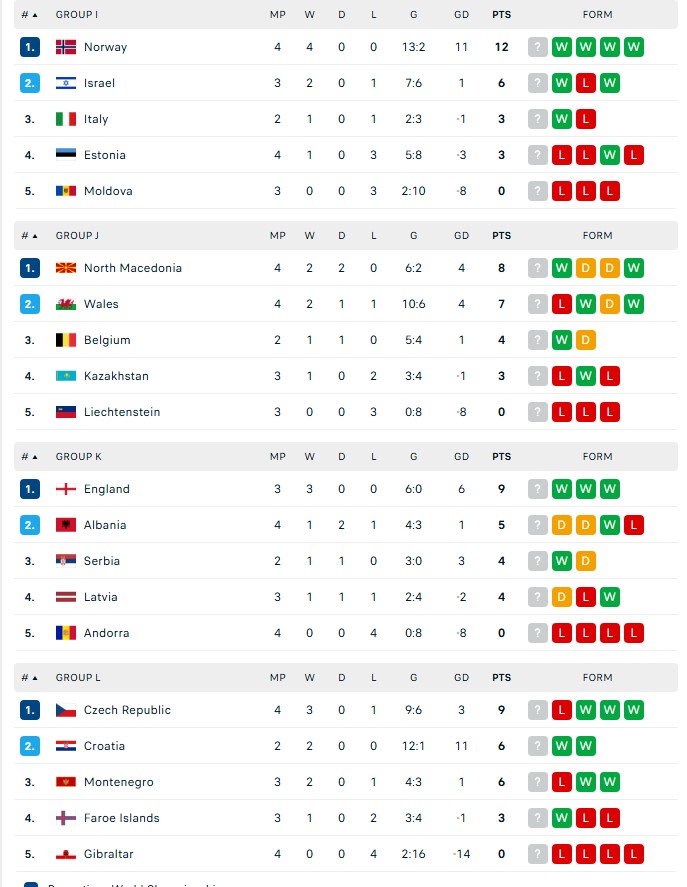The image size is (687, 887).
Task: Open the Montenegro team row
Action: click(x=346, y=782)
